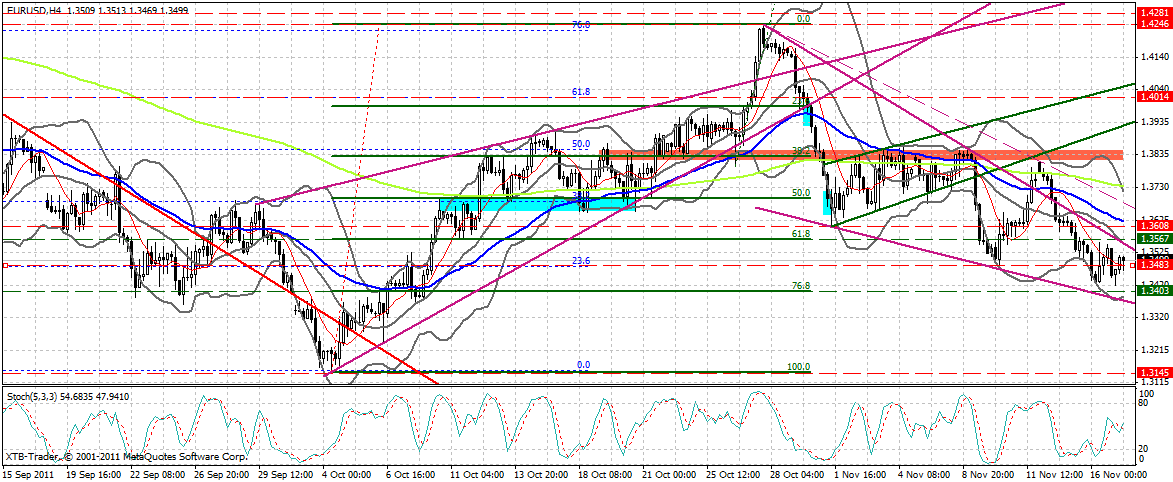Click the orange-red resistance zone rectangle
The width and height of the screenshot is (1173, 482).
860,154
